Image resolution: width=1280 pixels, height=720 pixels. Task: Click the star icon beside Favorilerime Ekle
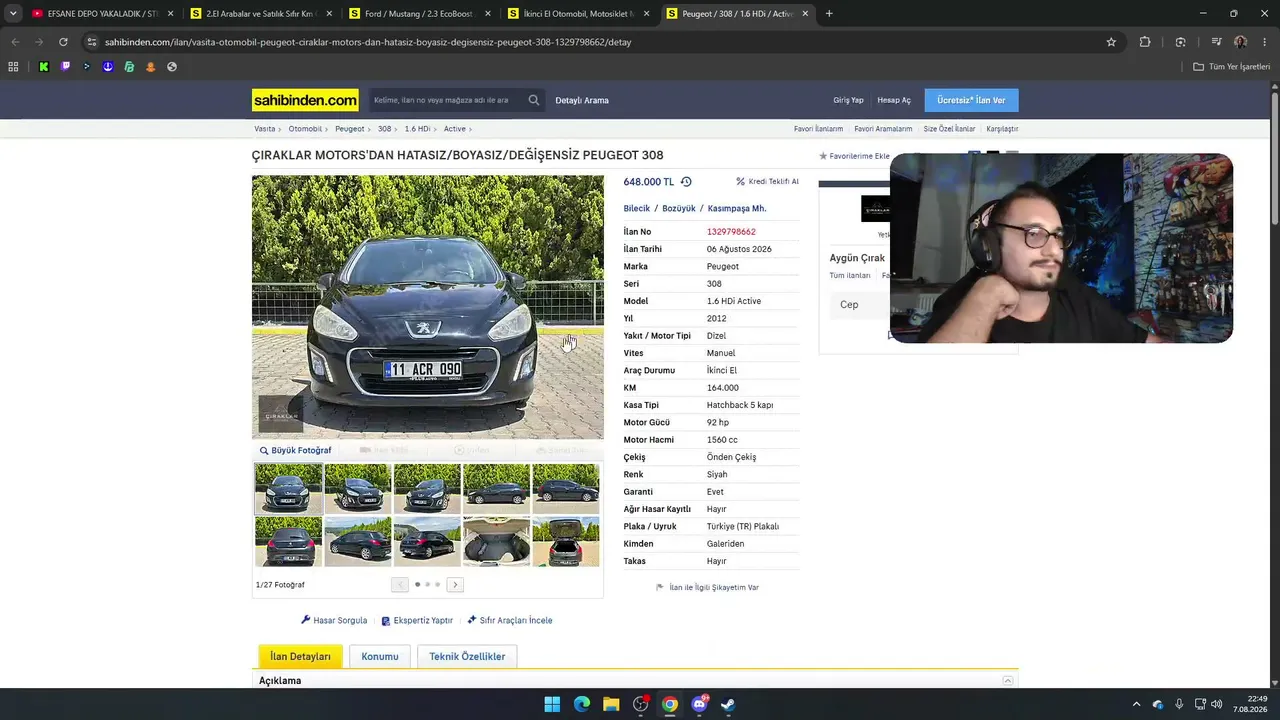point(823,156)
